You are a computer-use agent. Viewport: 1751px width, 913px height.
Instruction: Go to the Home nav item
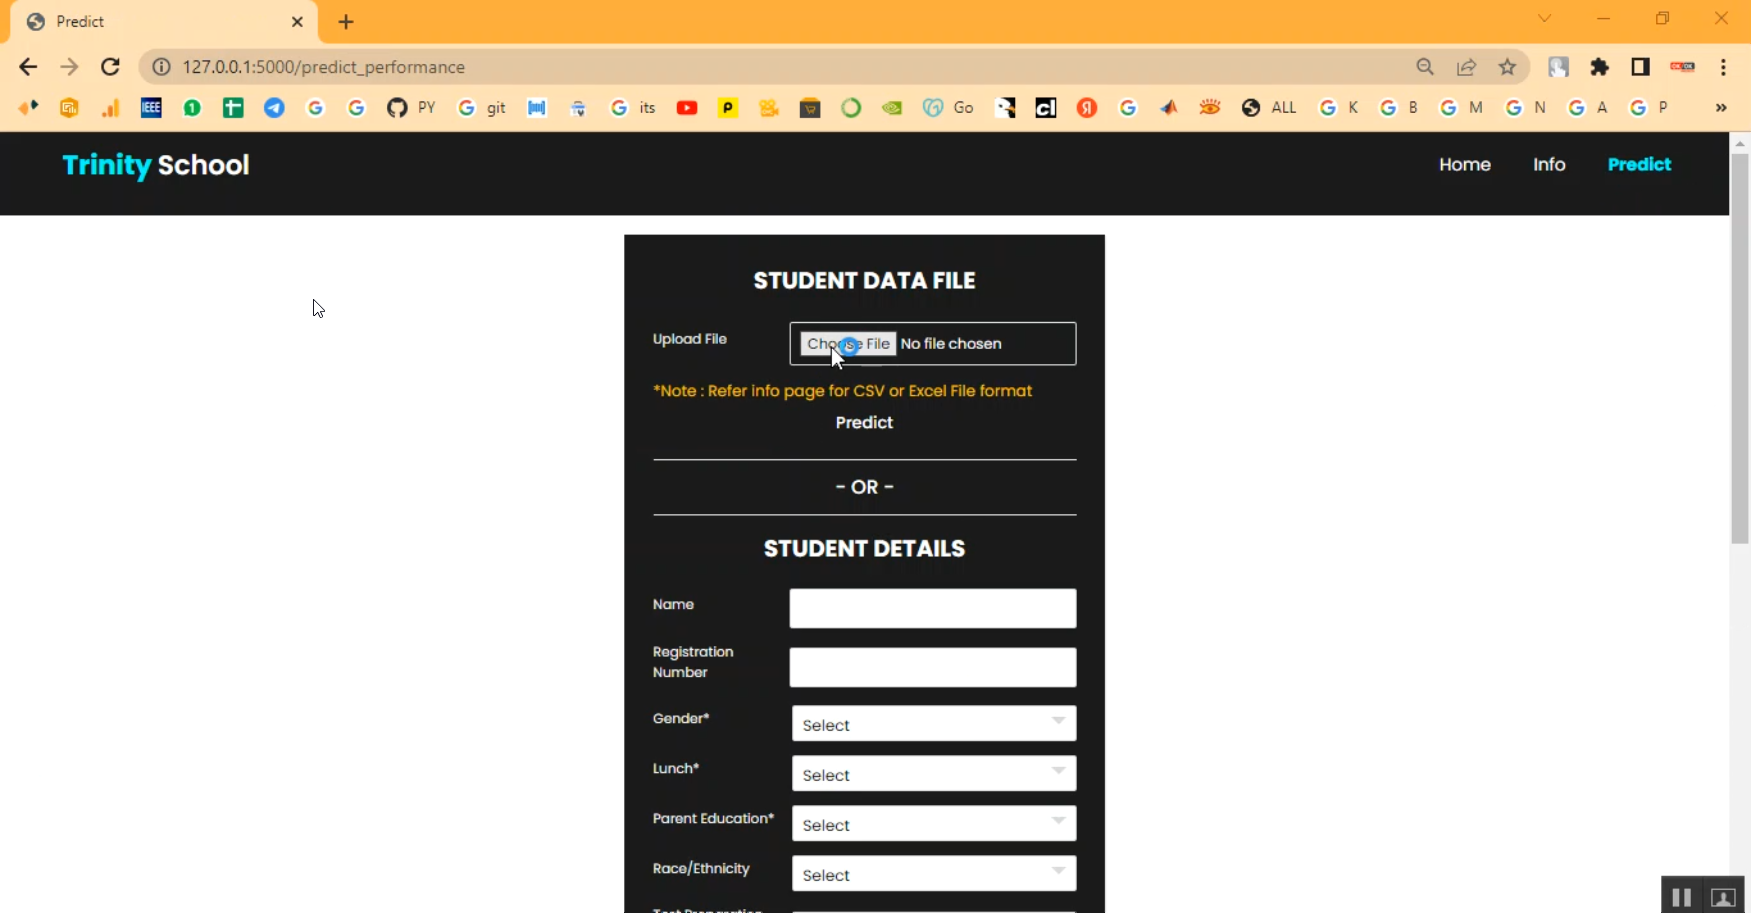(x=1465, y=165)
